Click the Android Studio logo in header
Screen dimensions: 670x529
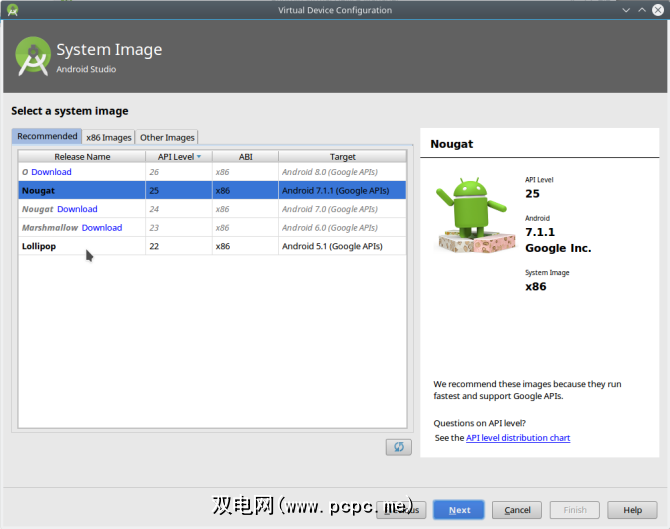(x=33, y=57)
